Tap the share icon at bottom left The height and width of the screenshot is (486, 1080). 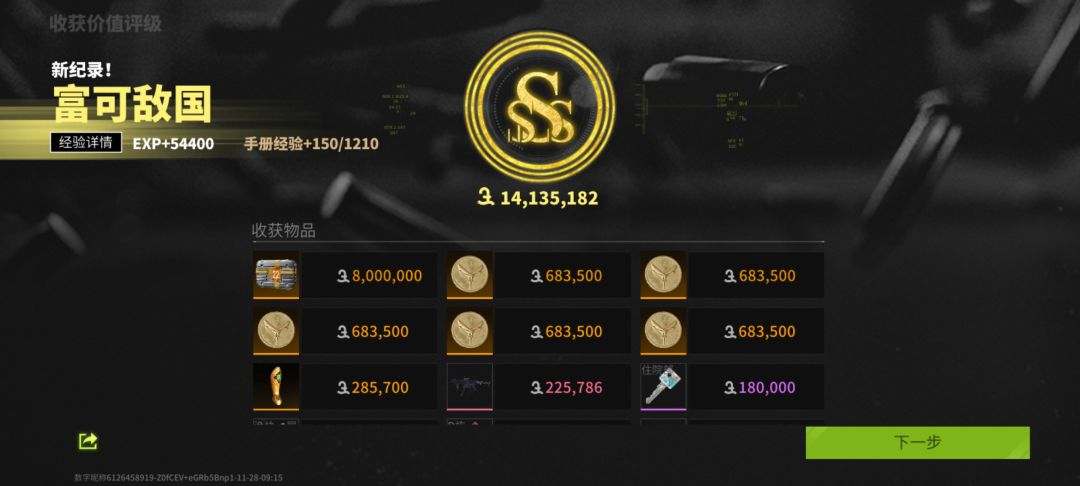tap(87, 441)
